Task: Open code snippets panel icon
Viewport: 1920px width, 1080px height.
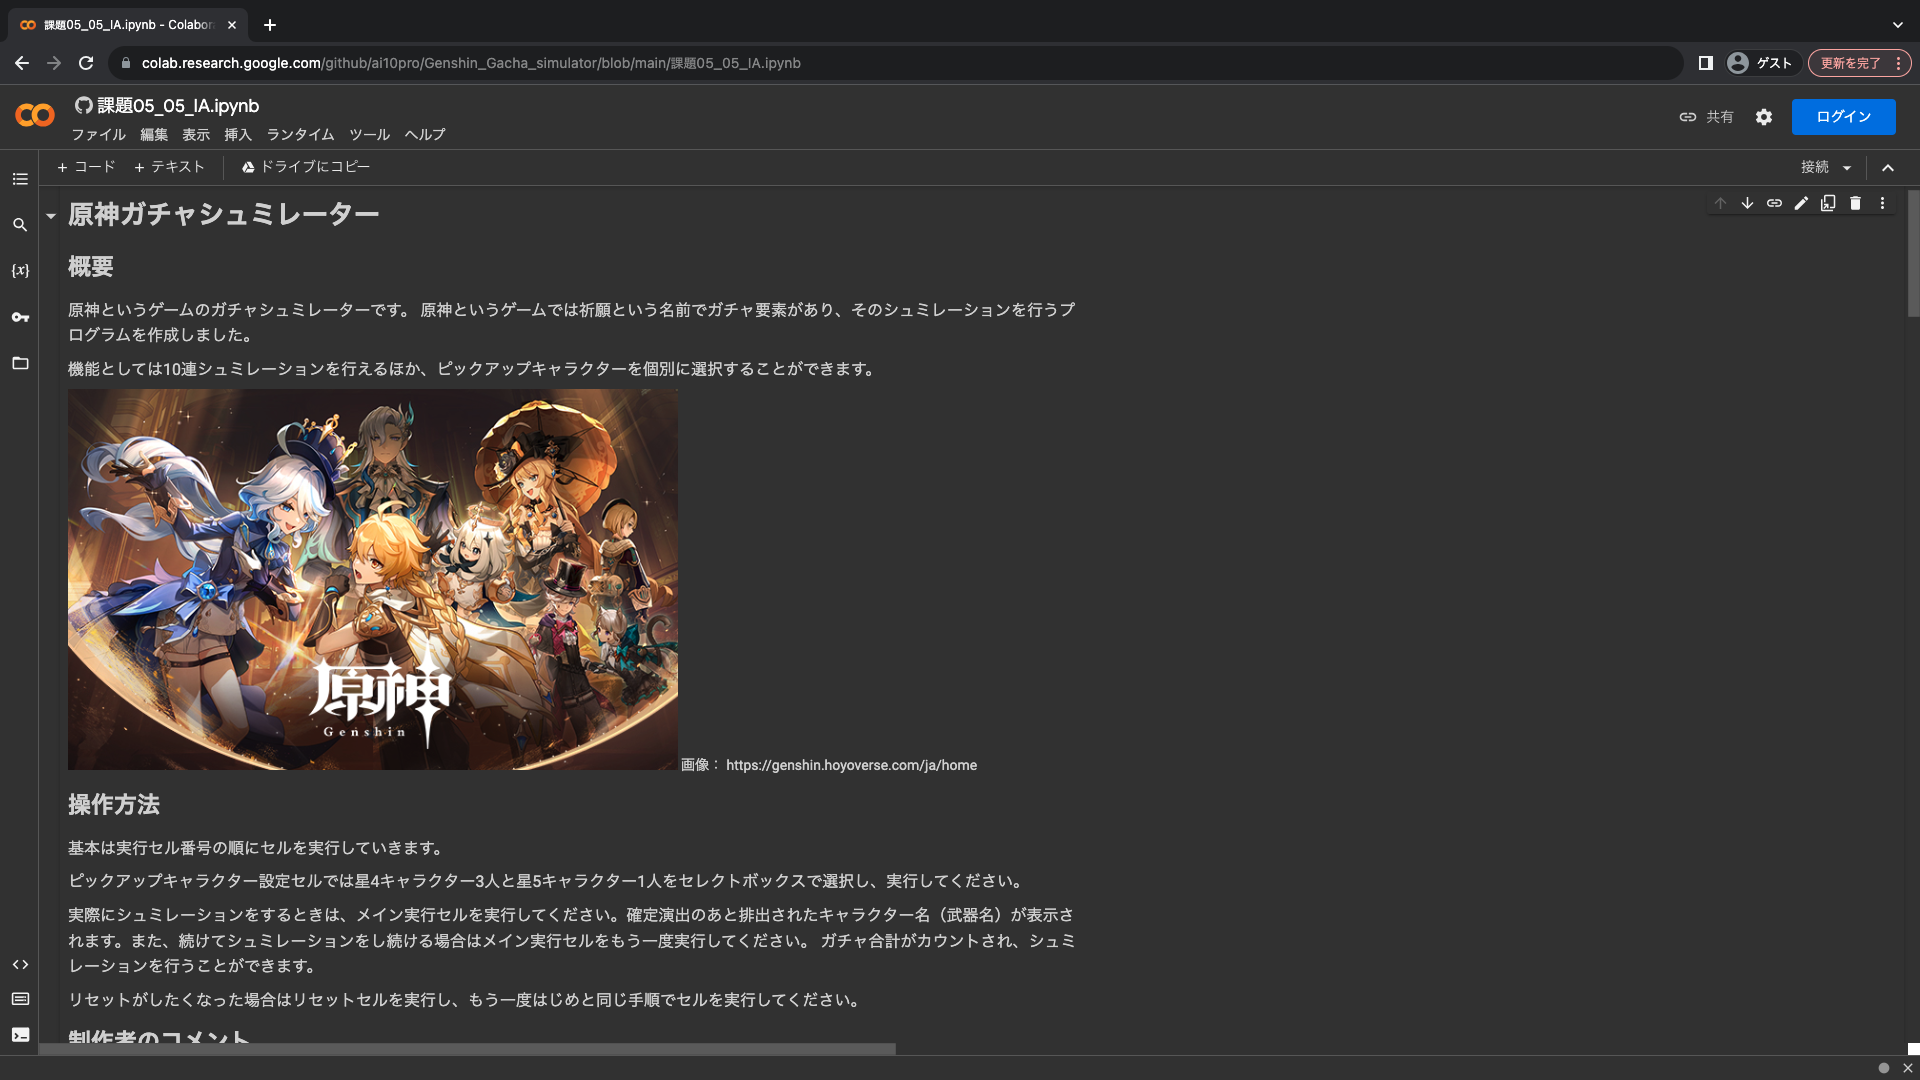Action: (x=20, y=965)
